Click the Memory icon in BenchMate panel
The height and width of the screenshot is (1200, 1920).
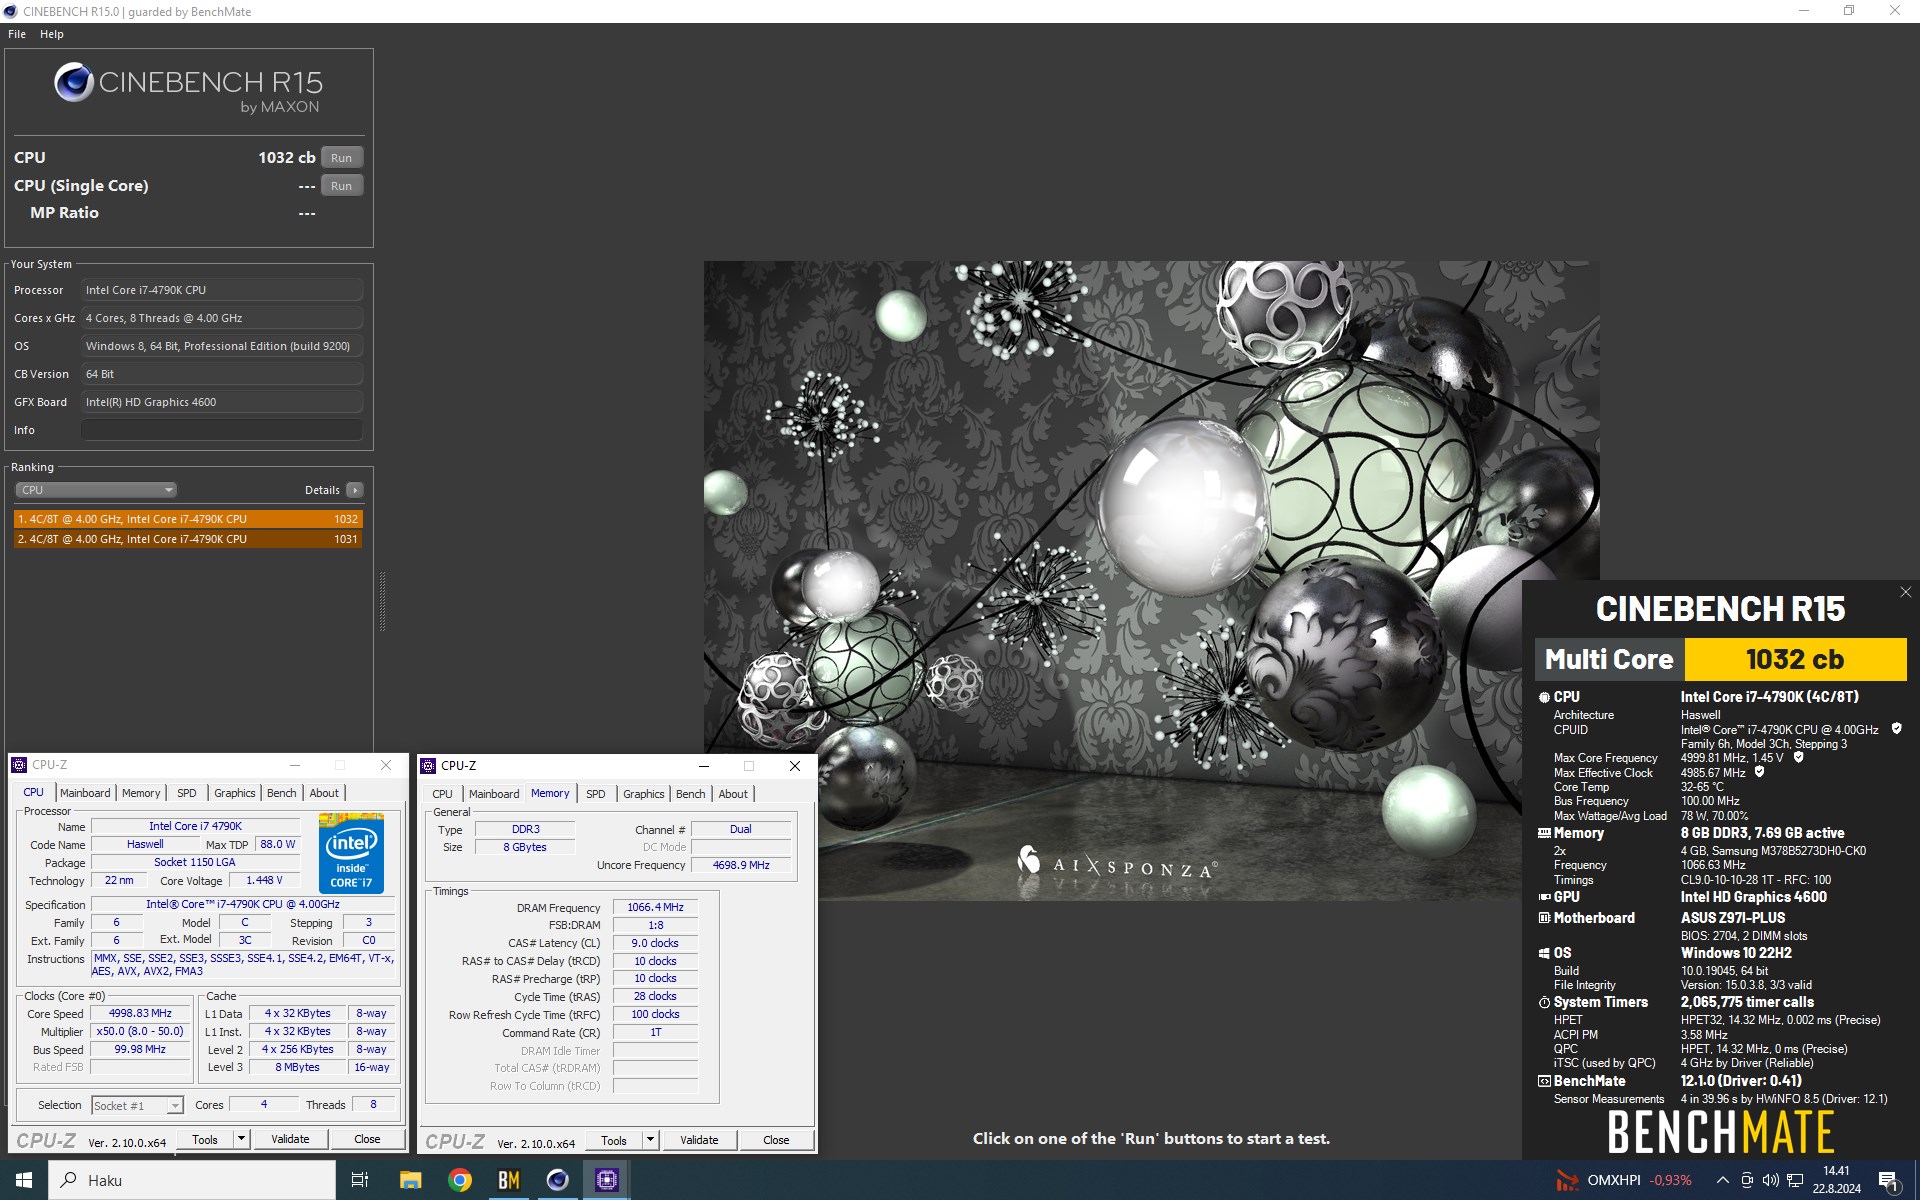pyautogui.click(x=1544, y=833)
